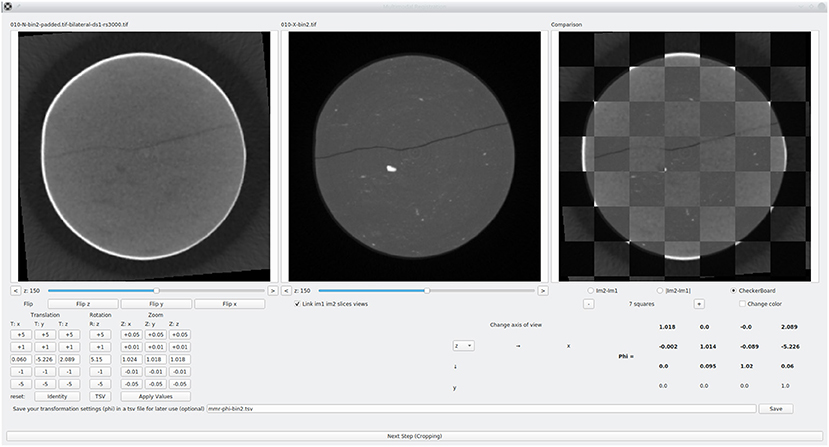Subtract 5 from T: z translation
The height and width of the screenshot is (447, 829).
click(x=69, y=384)
